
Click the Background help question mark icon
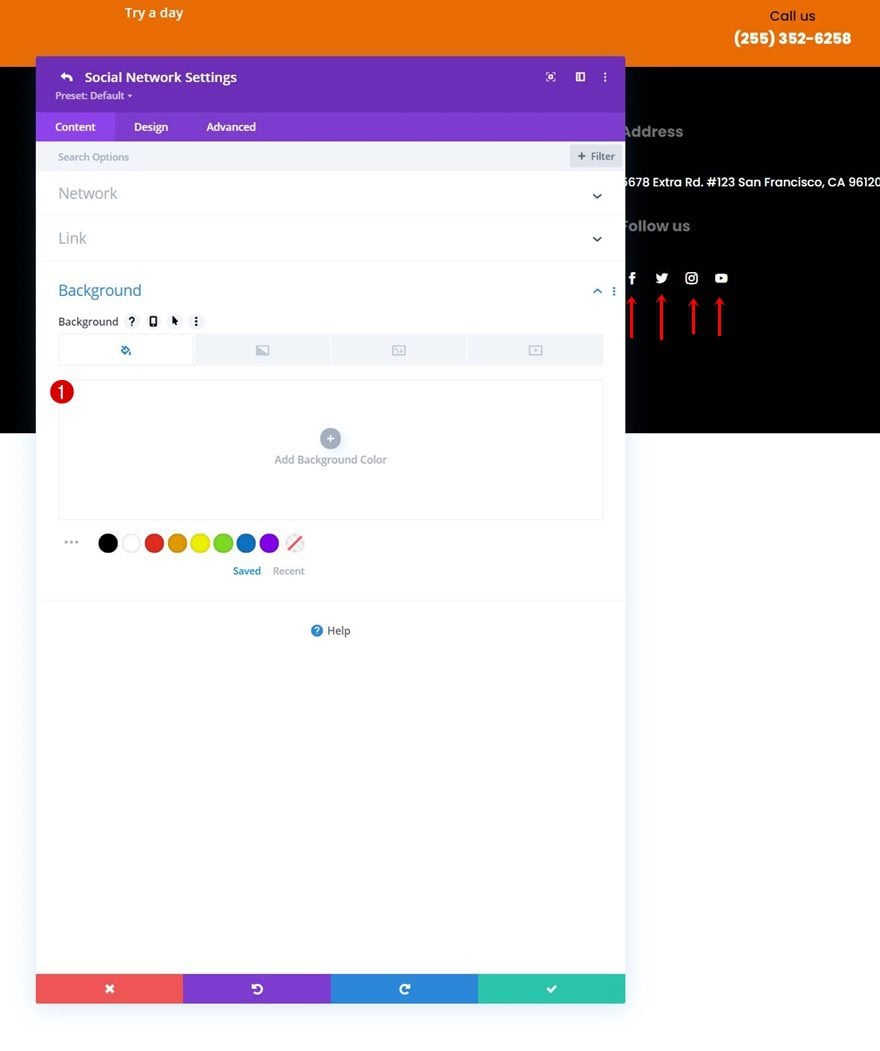click(132, 322)
